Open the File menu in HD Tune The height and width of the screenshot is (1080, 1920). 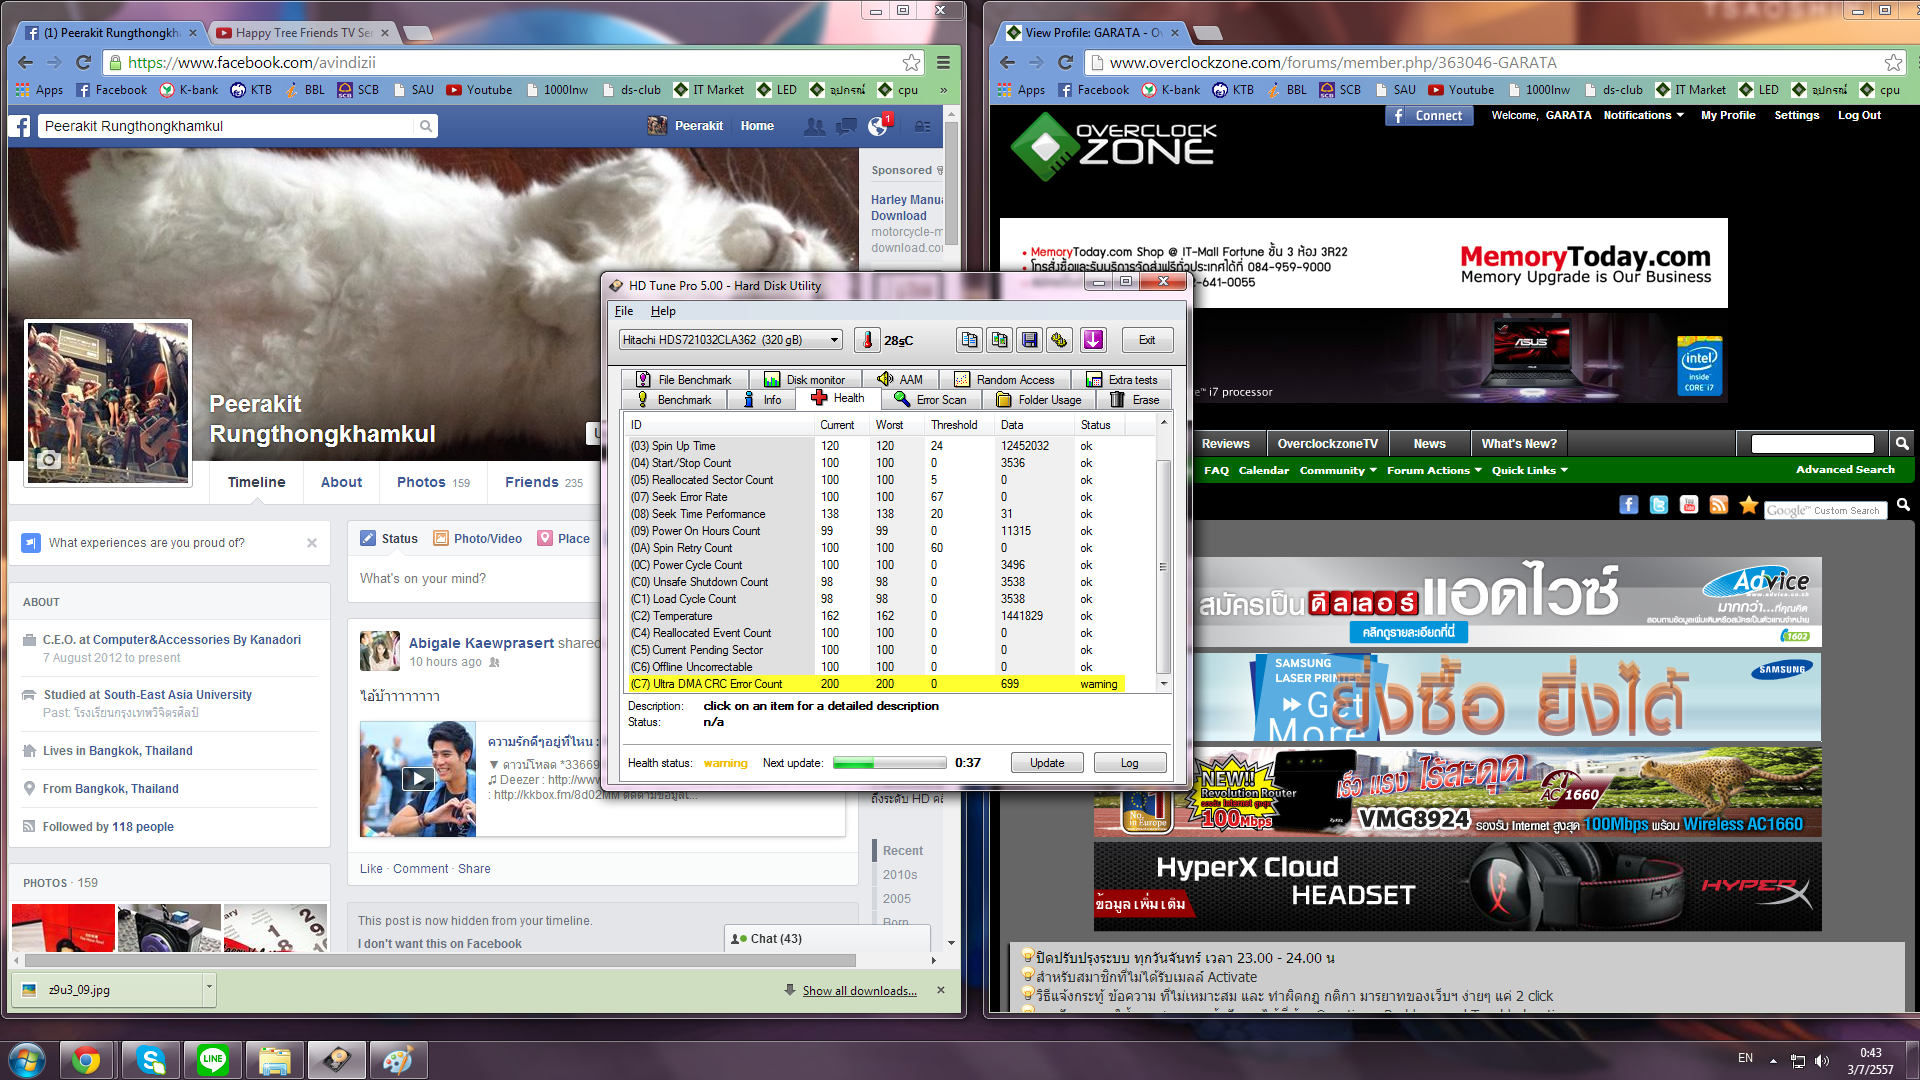click(624, 311)
